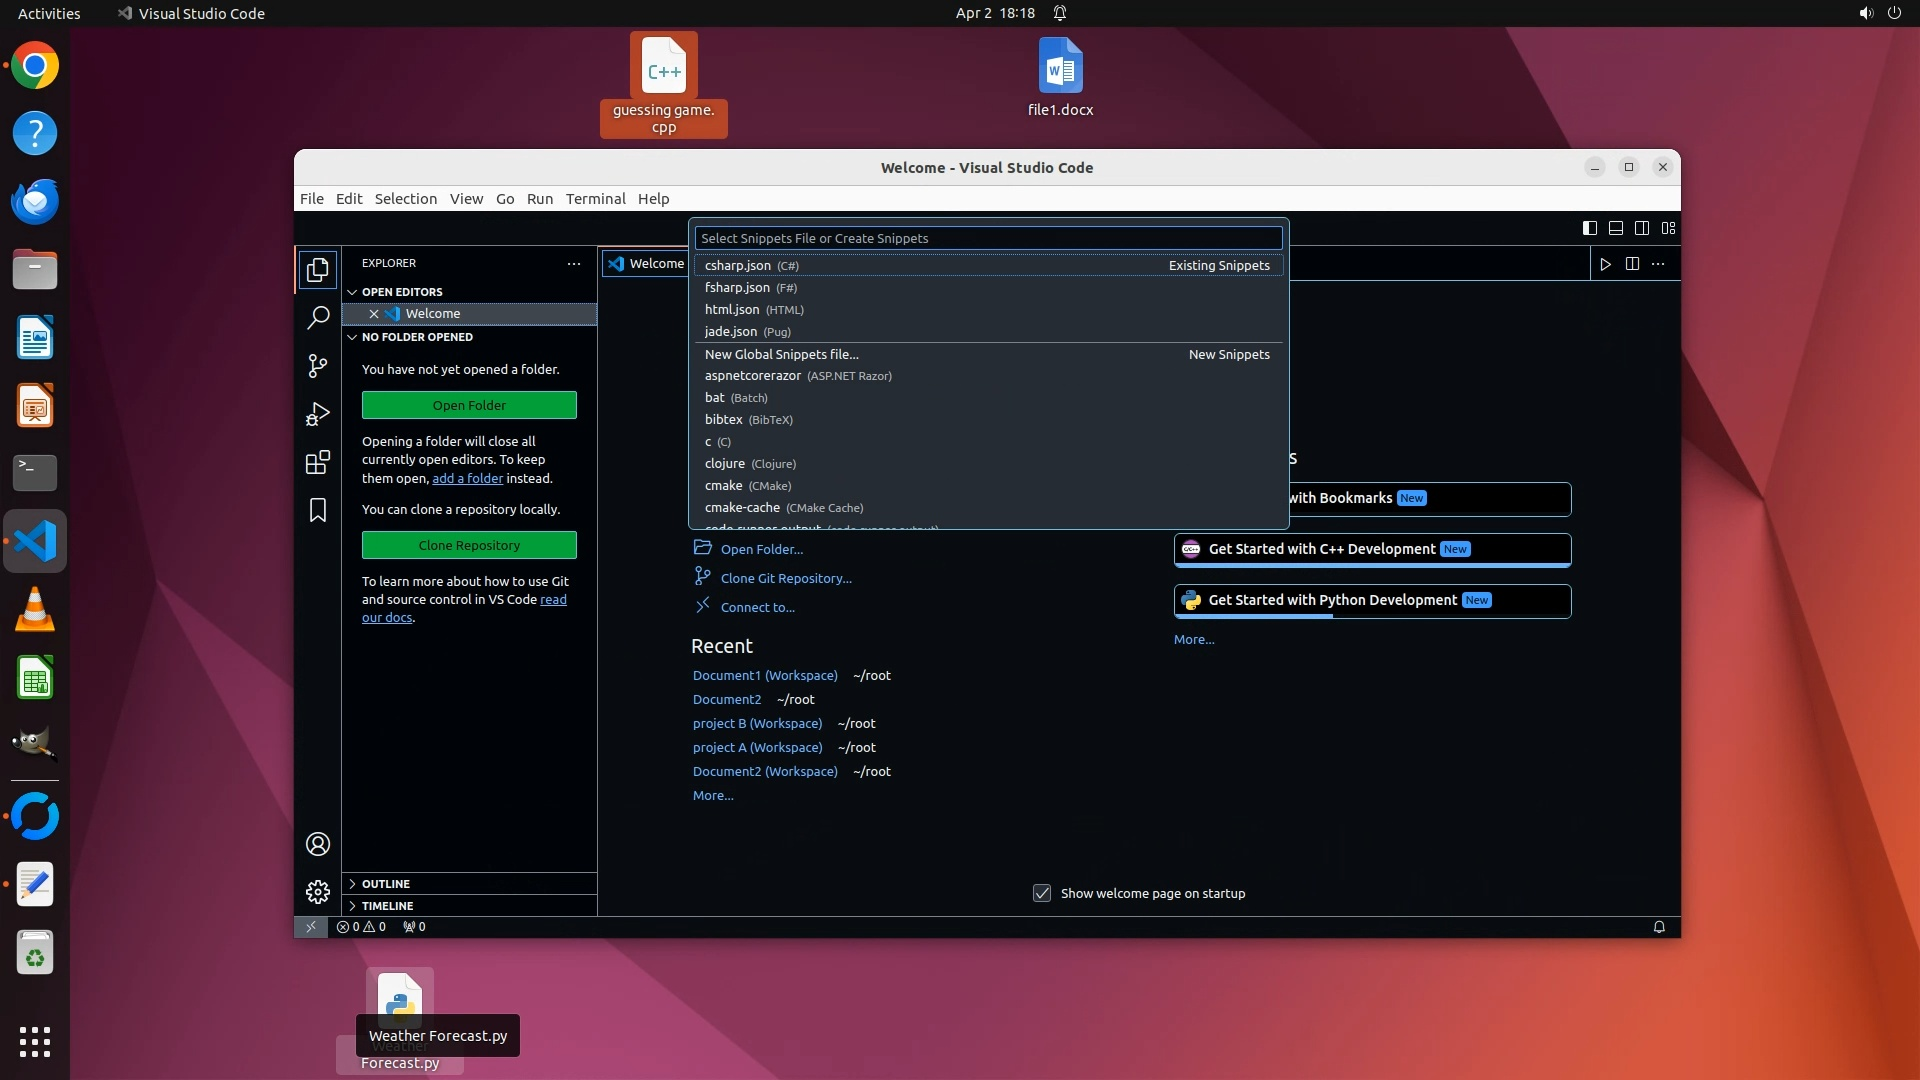Image resolution: width=1920 pixels, height=1080 pixels.
Task: Open project B (Workspace) recent link
Action: tap(757, 723)
